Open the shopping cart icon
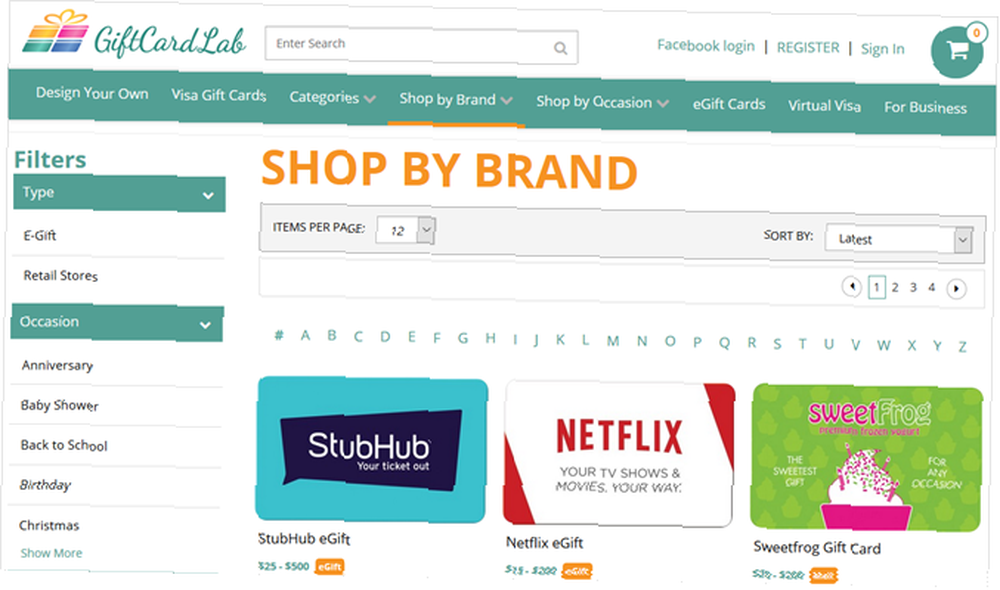Viewport: 1000px width, 590px height. coord(957,51)
